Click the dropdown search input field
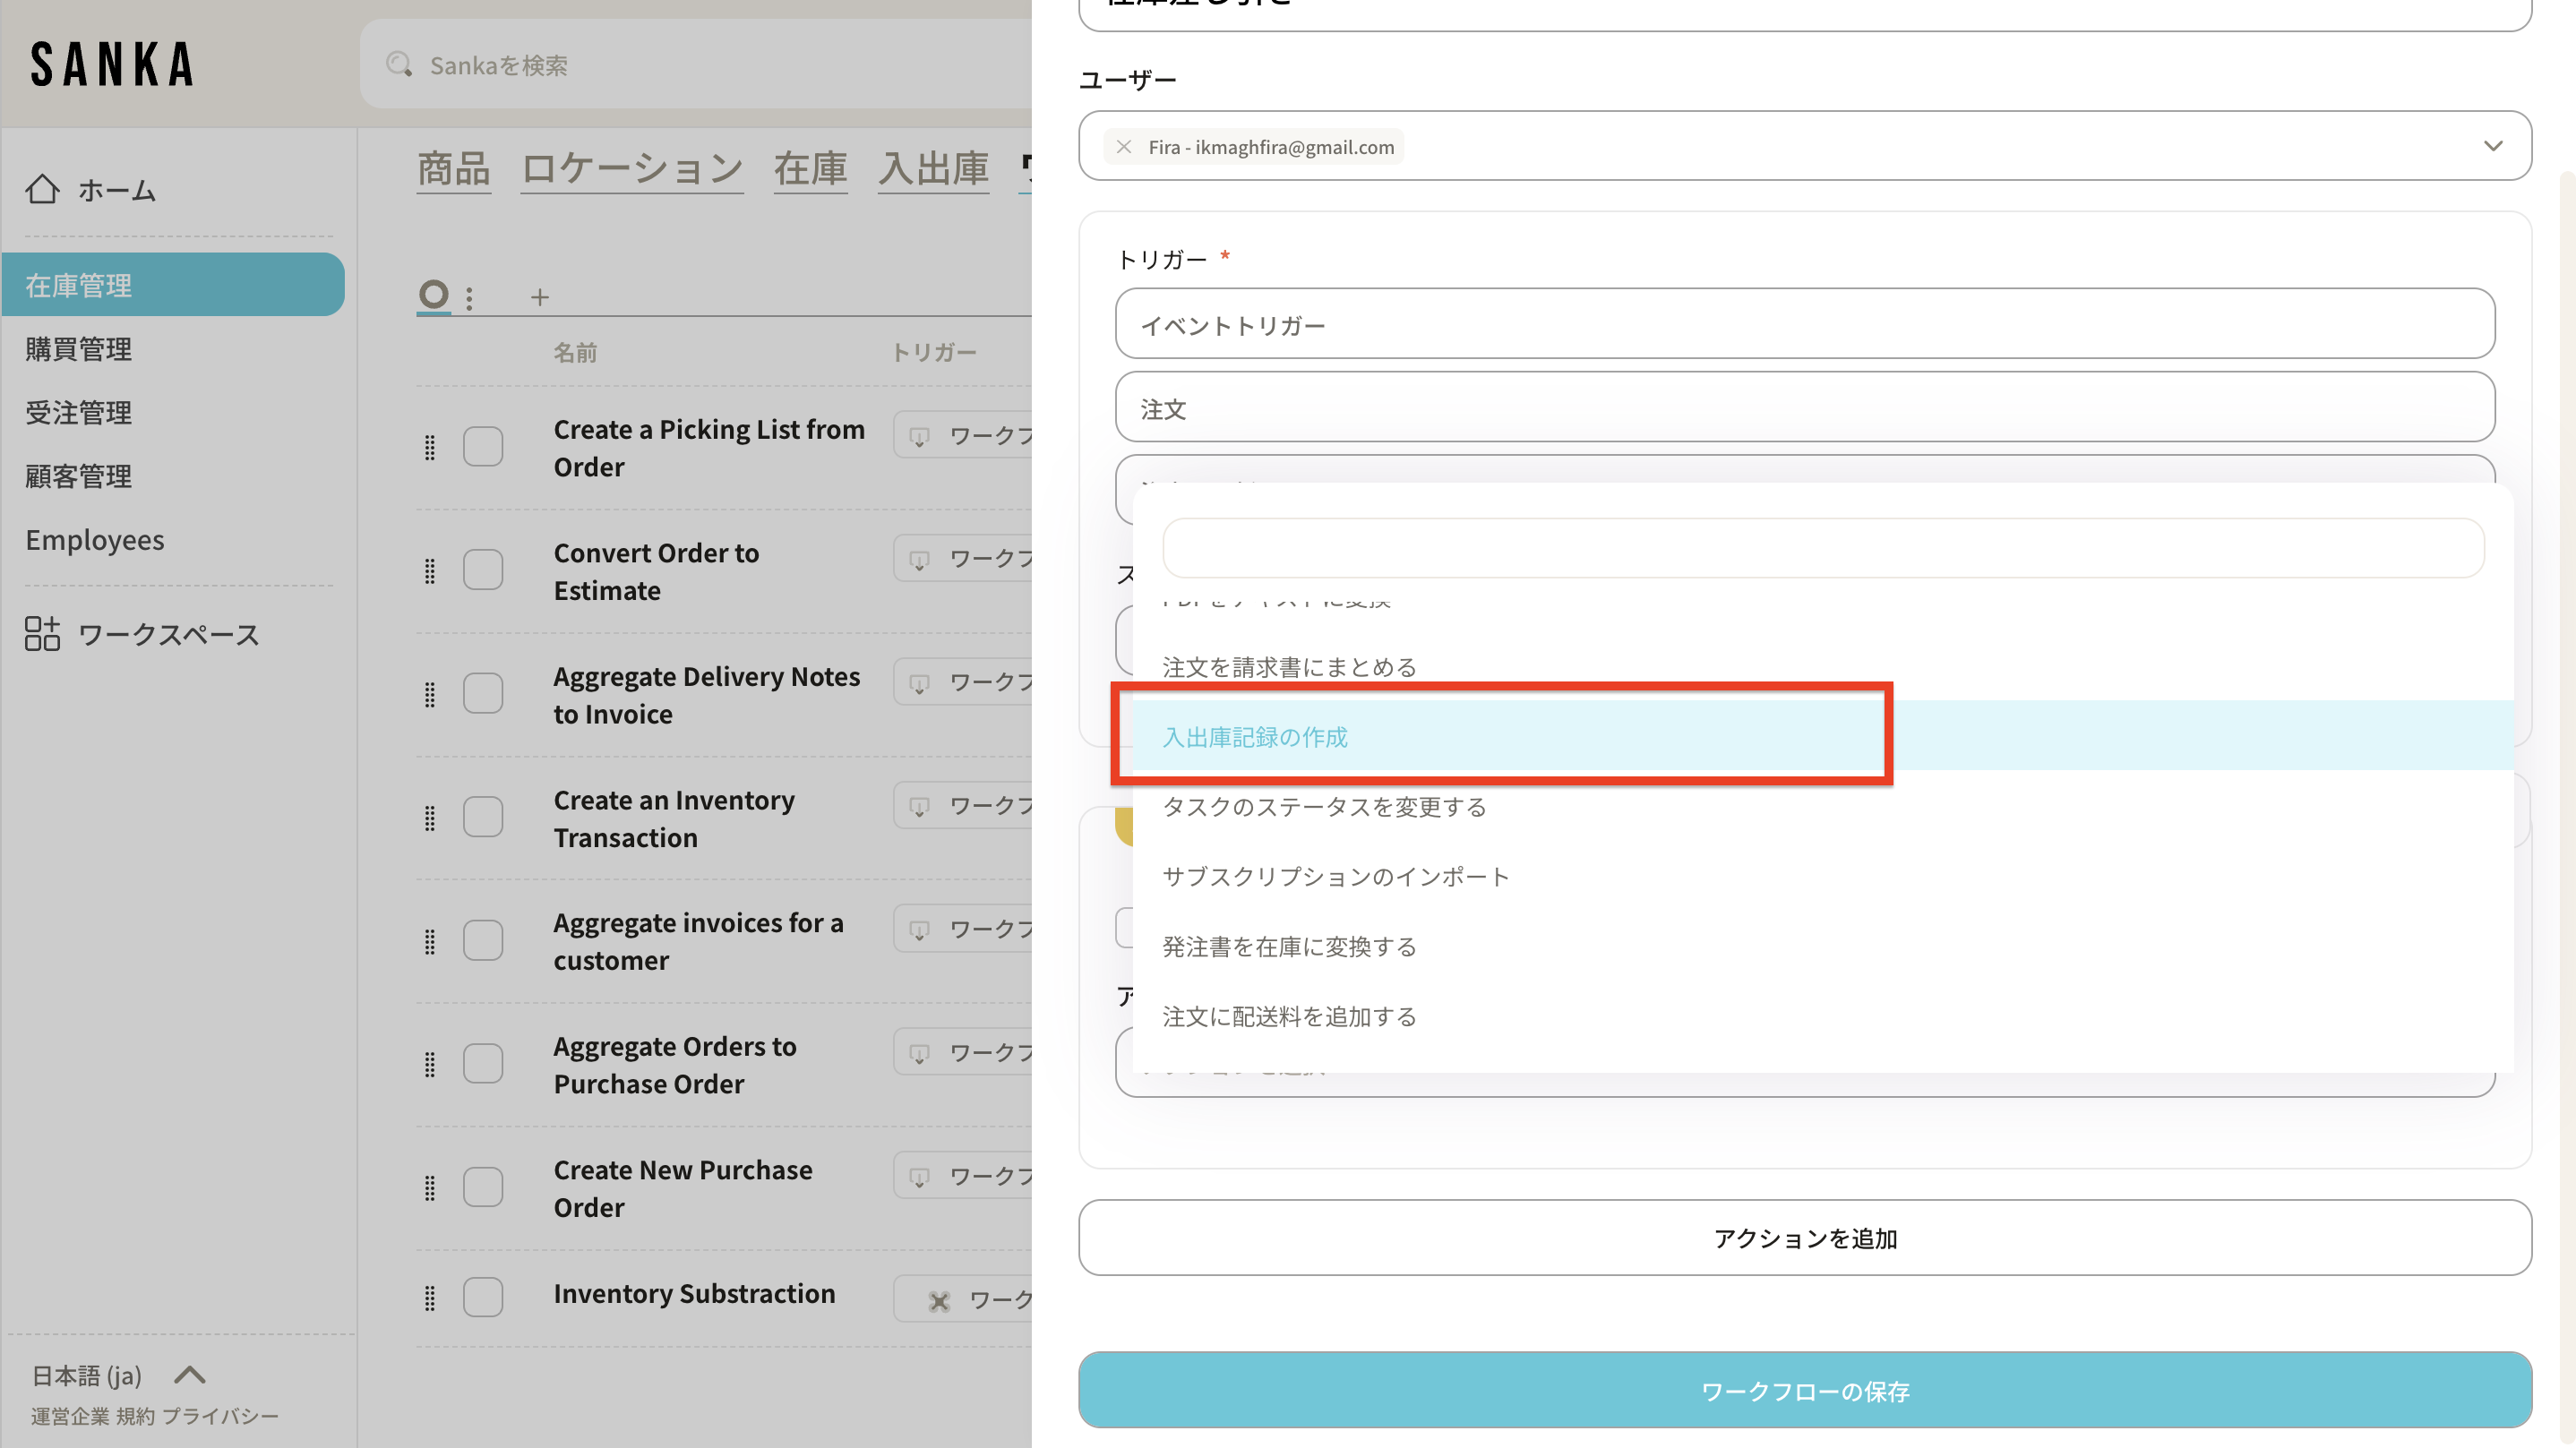The height and width of the screenshot is (1448, 2576). click(x=1822, y=548)
